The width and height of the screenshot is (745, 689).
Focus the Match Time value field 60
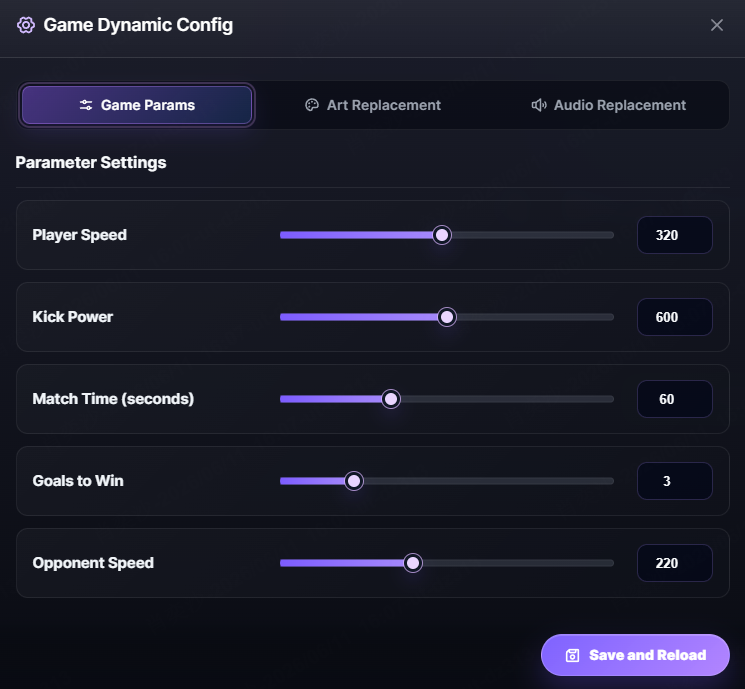[x=675, y=399]
